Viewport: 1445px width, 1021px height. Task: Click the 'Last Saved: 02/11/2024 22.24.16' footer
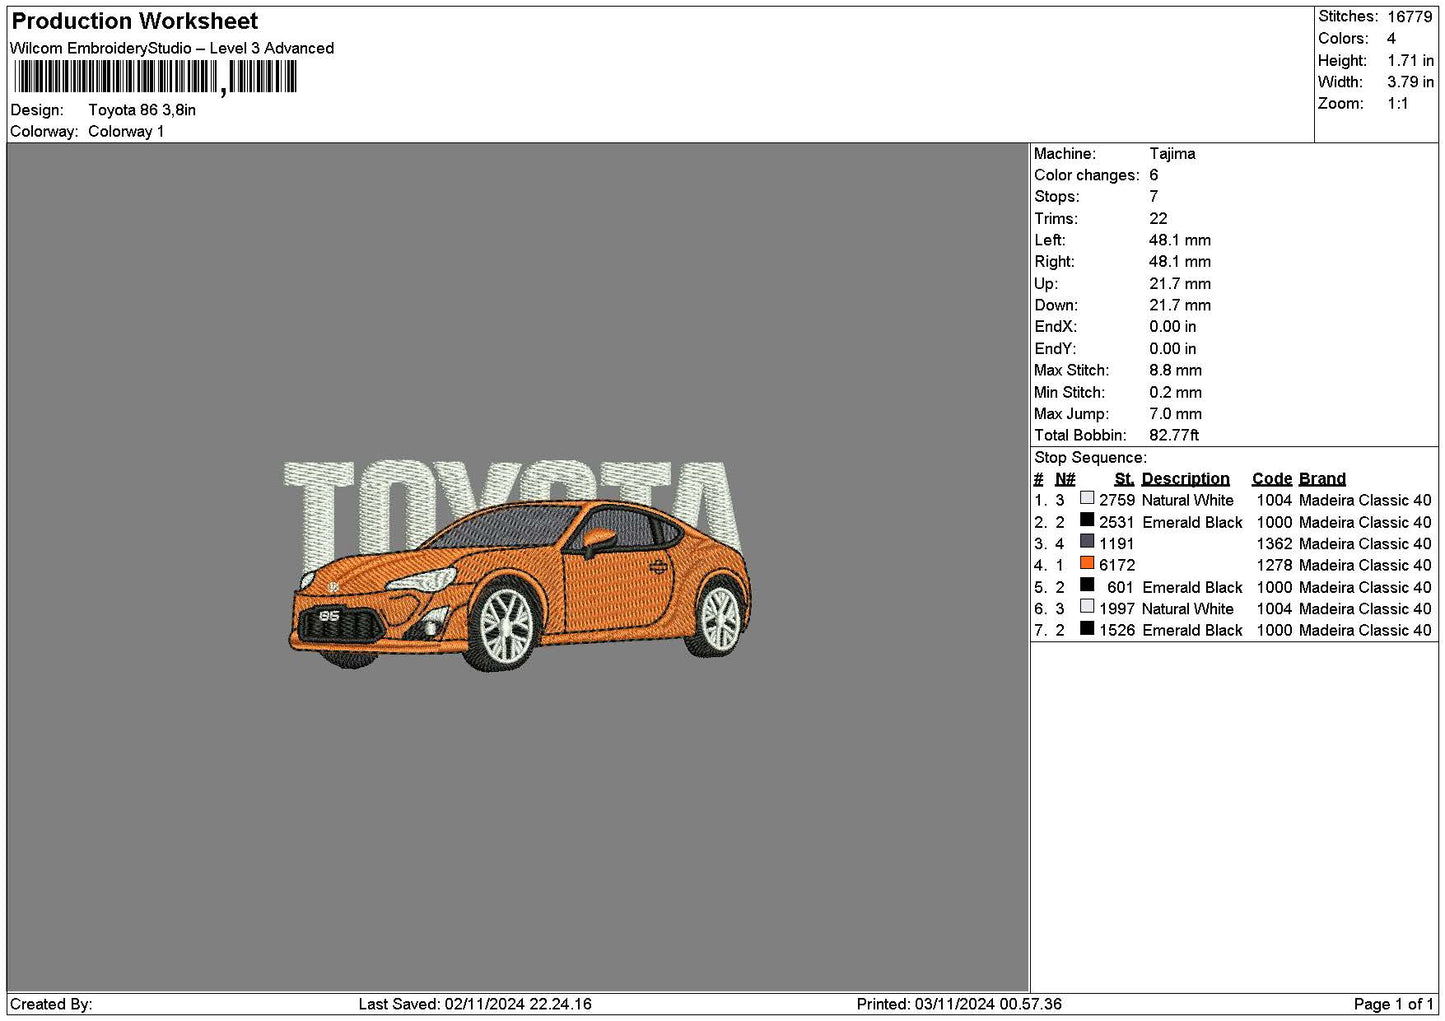point(475,1004)
